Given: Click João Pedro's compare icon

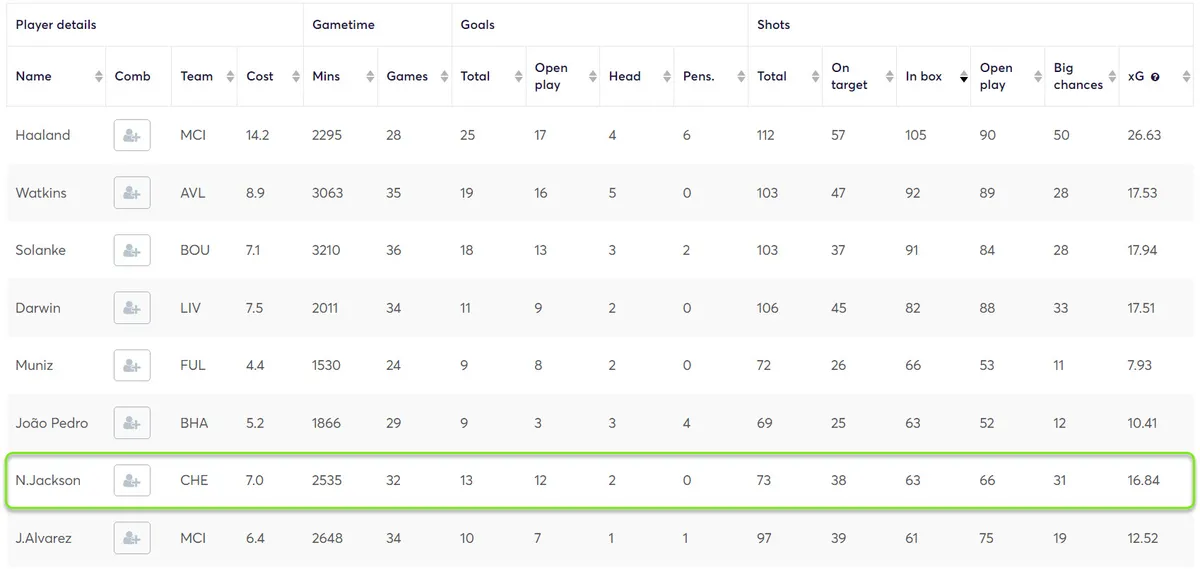Looking at the screenshot, I should (x=132, y=423).
